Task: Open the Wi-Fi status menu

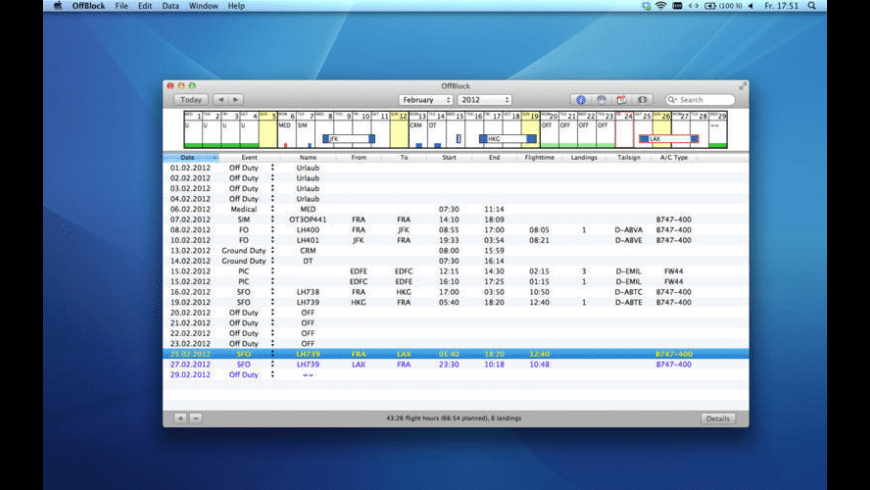Action: (661, 6)
